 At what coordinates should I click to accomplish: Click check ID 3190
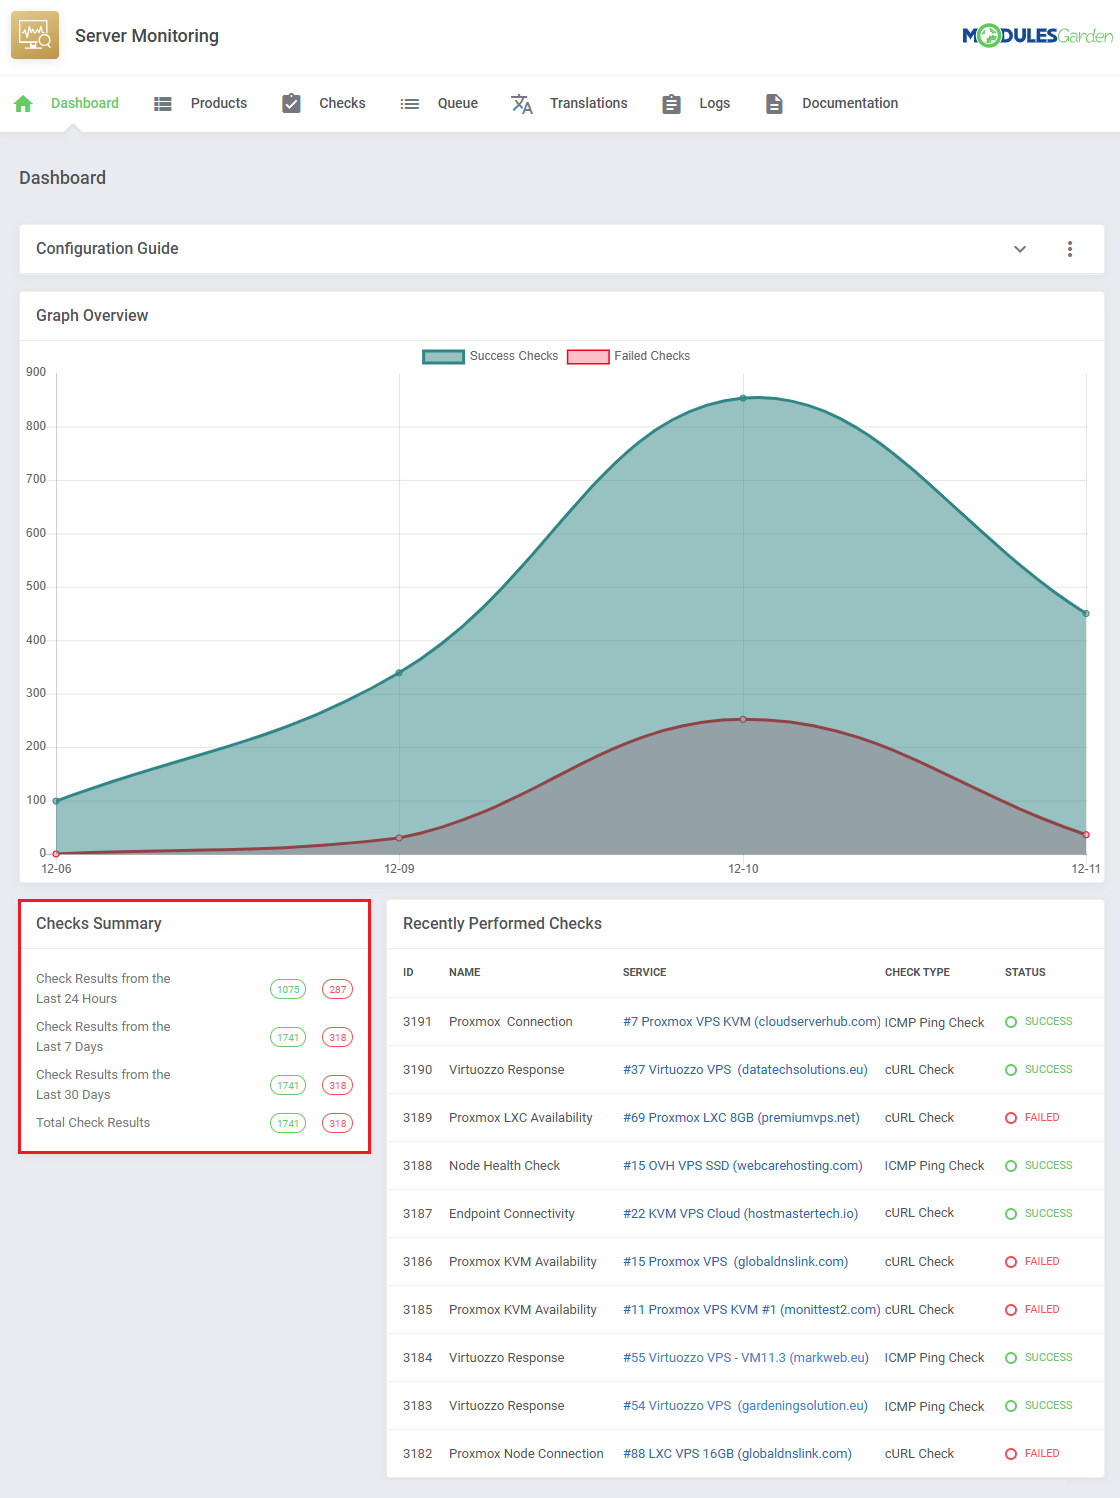[x=418, y=1070]
